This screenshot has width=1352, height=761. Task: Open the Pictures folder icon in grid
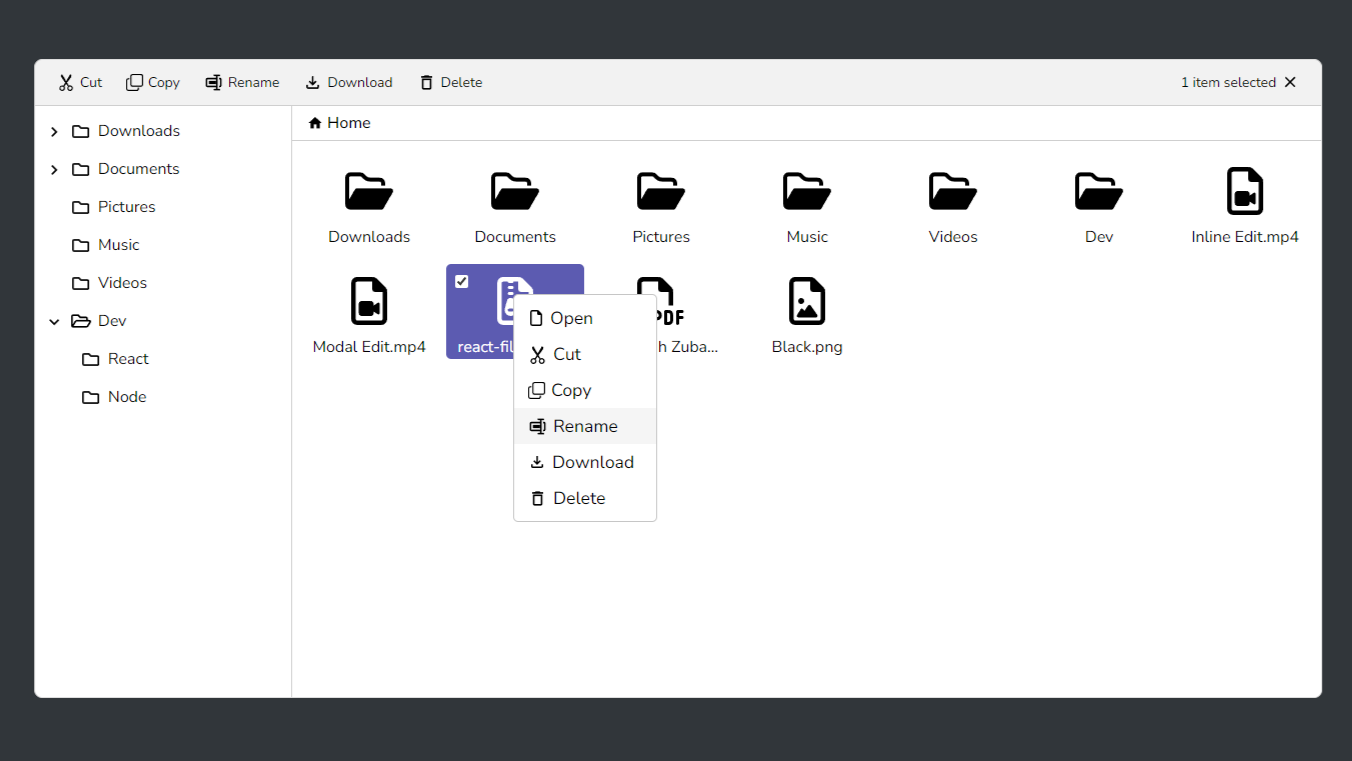point(661,191)
